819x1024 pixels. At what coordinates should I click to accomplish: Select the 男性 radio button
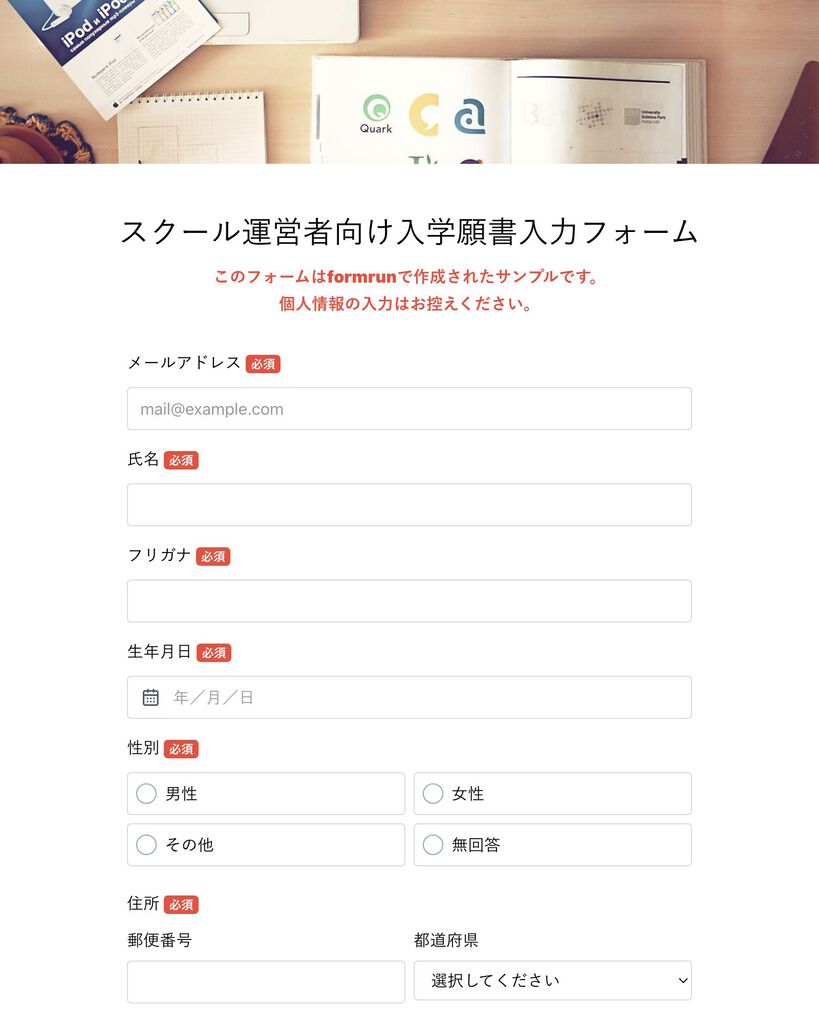[146, 793]
